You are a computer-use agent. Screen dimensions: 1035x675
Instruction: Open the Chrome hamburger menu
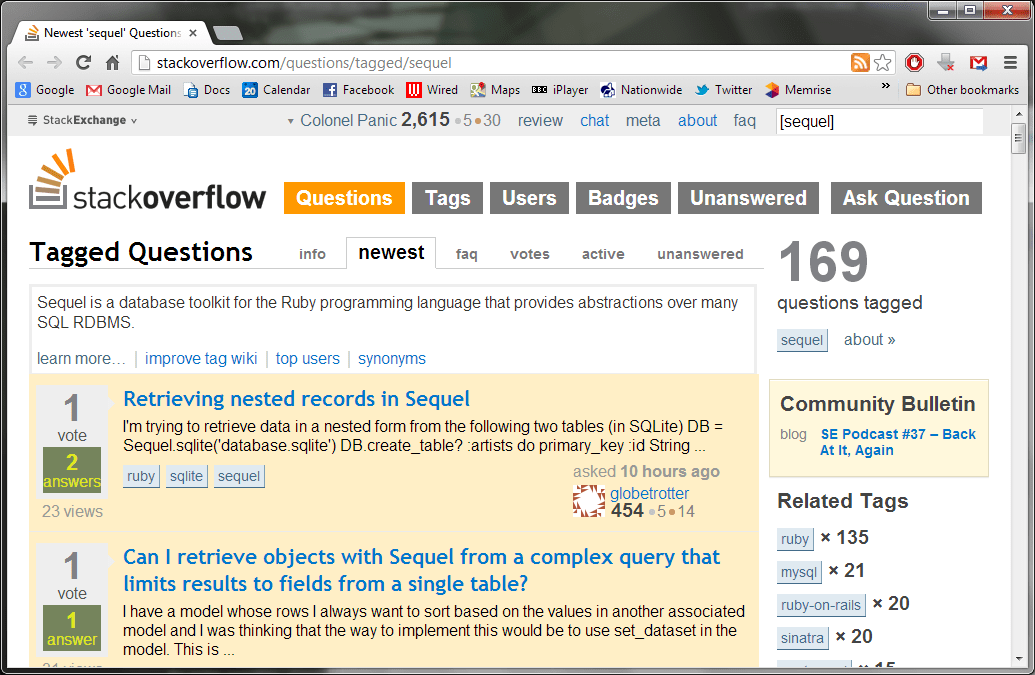(1010, 63)
